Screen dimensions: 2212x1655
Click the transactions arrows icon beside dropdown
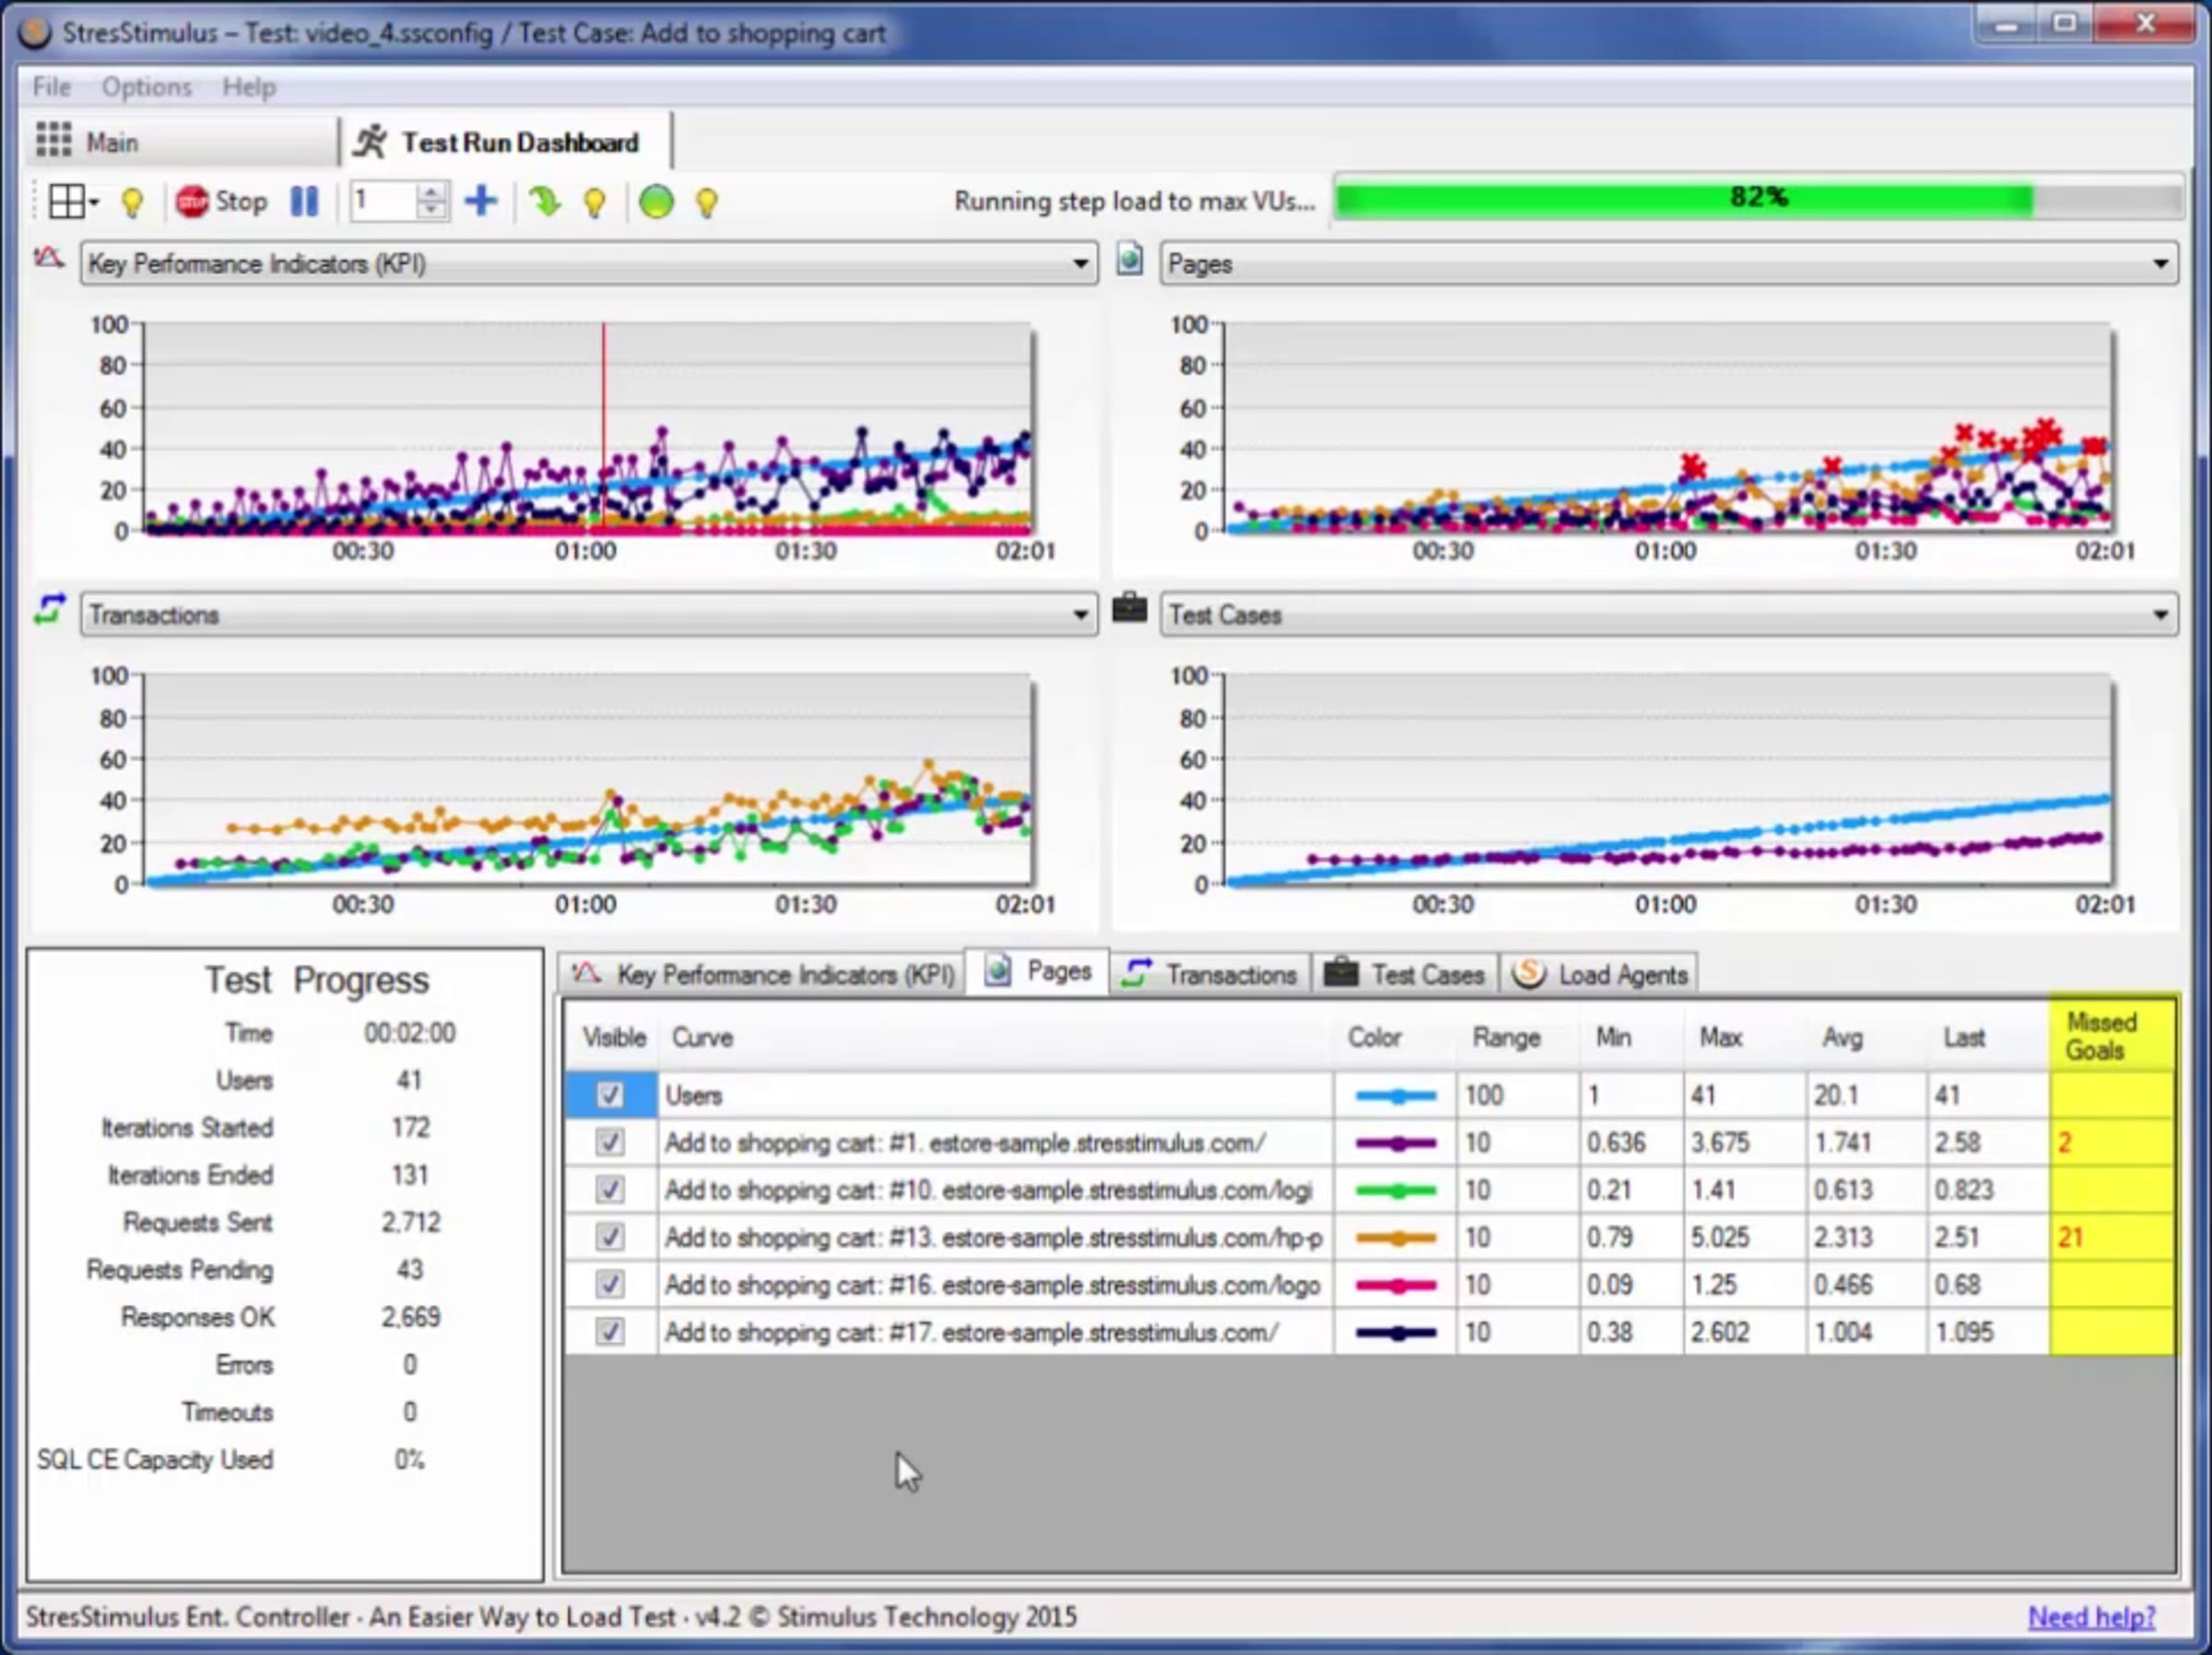click(x=50, y=610)
